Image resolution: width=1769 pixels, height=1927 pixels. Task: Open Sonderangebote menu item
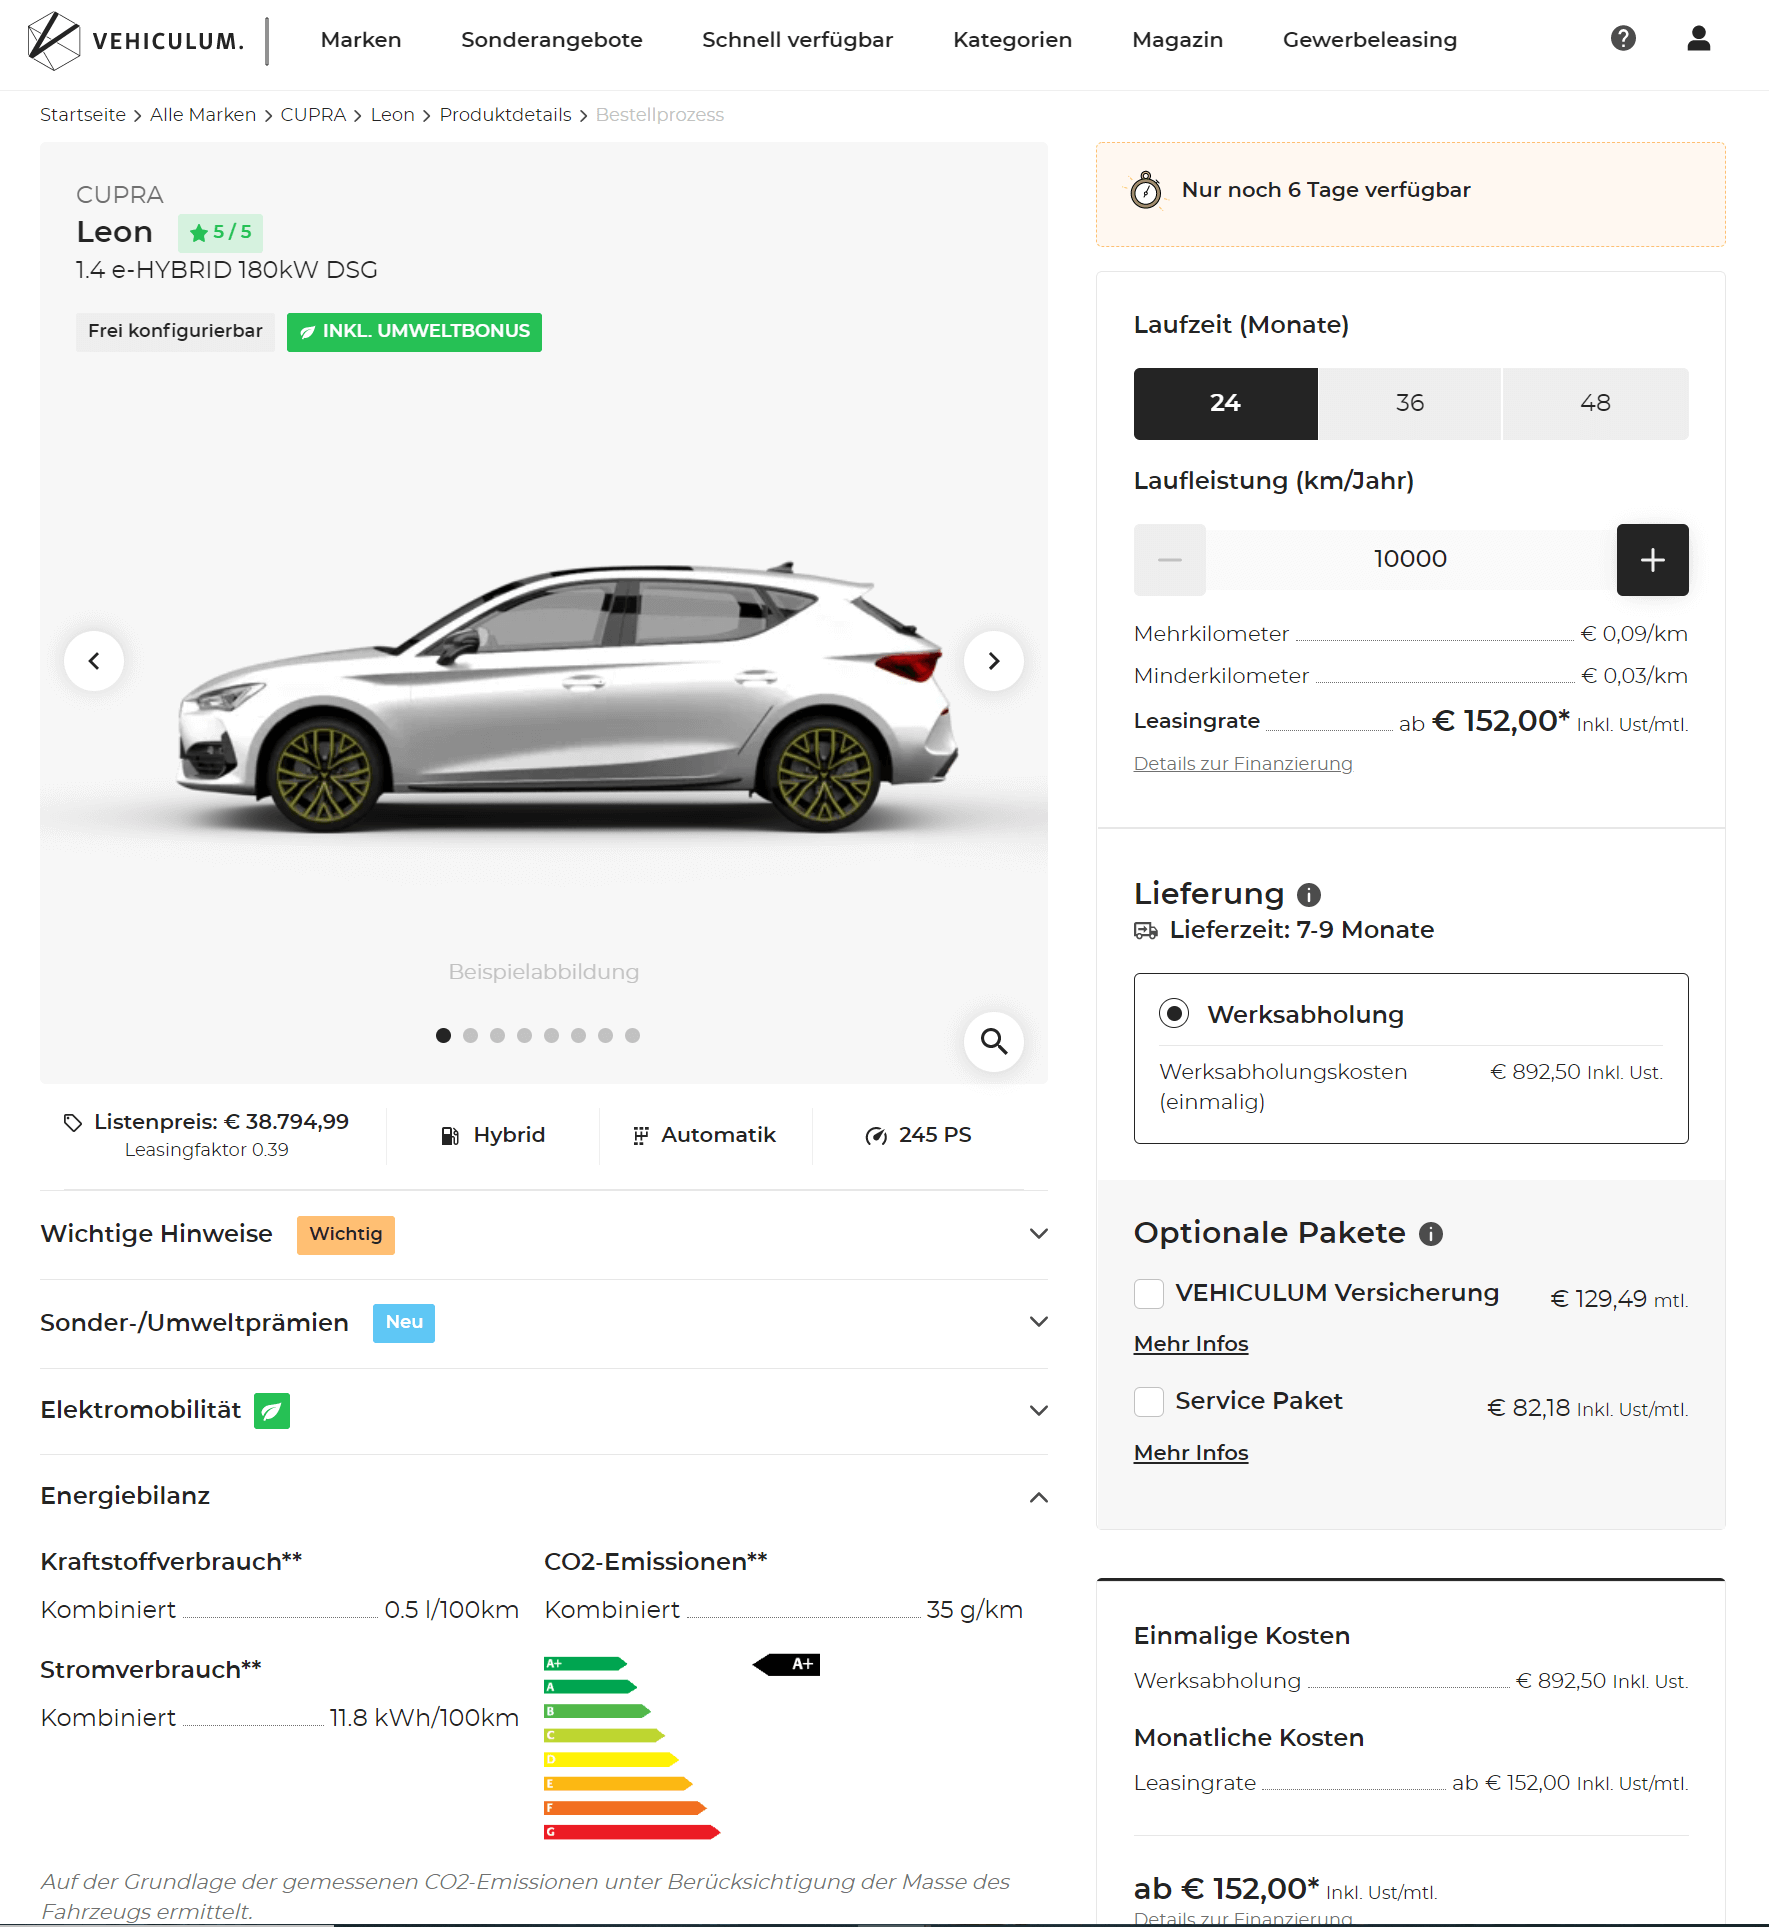tap(552, 40)
